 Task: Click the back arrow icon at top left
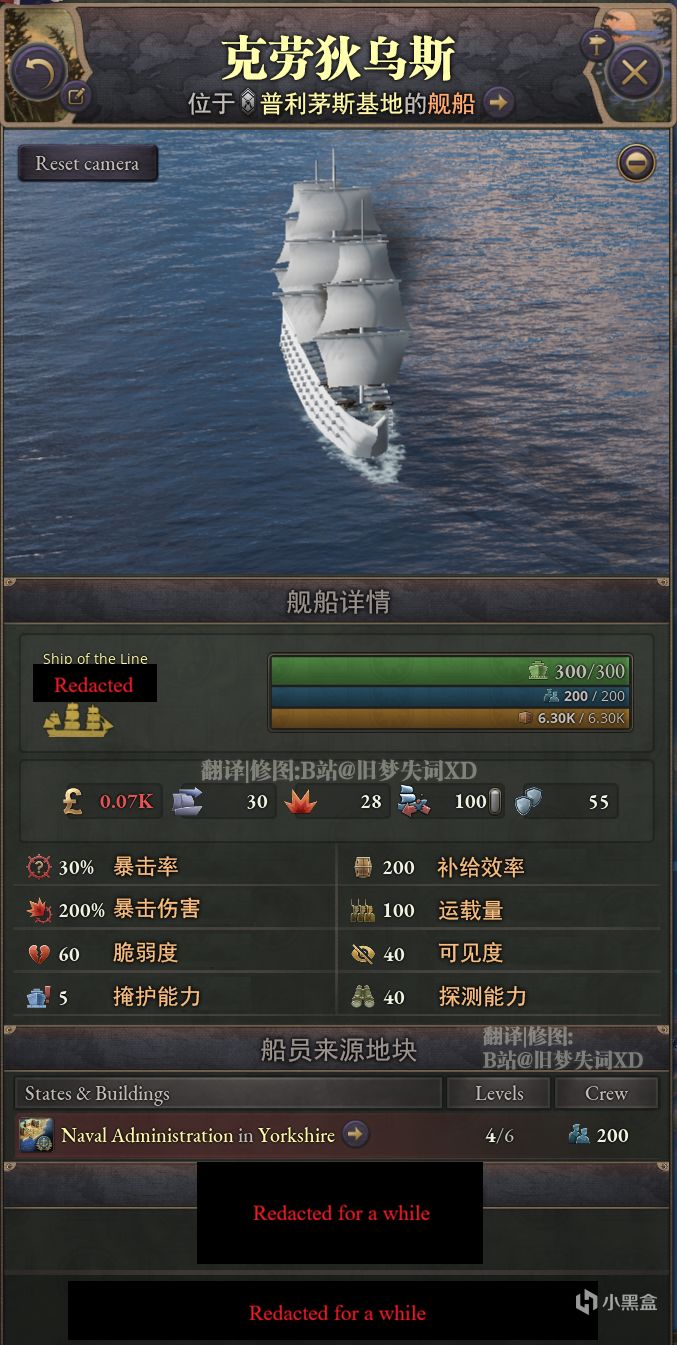(37, 72)
